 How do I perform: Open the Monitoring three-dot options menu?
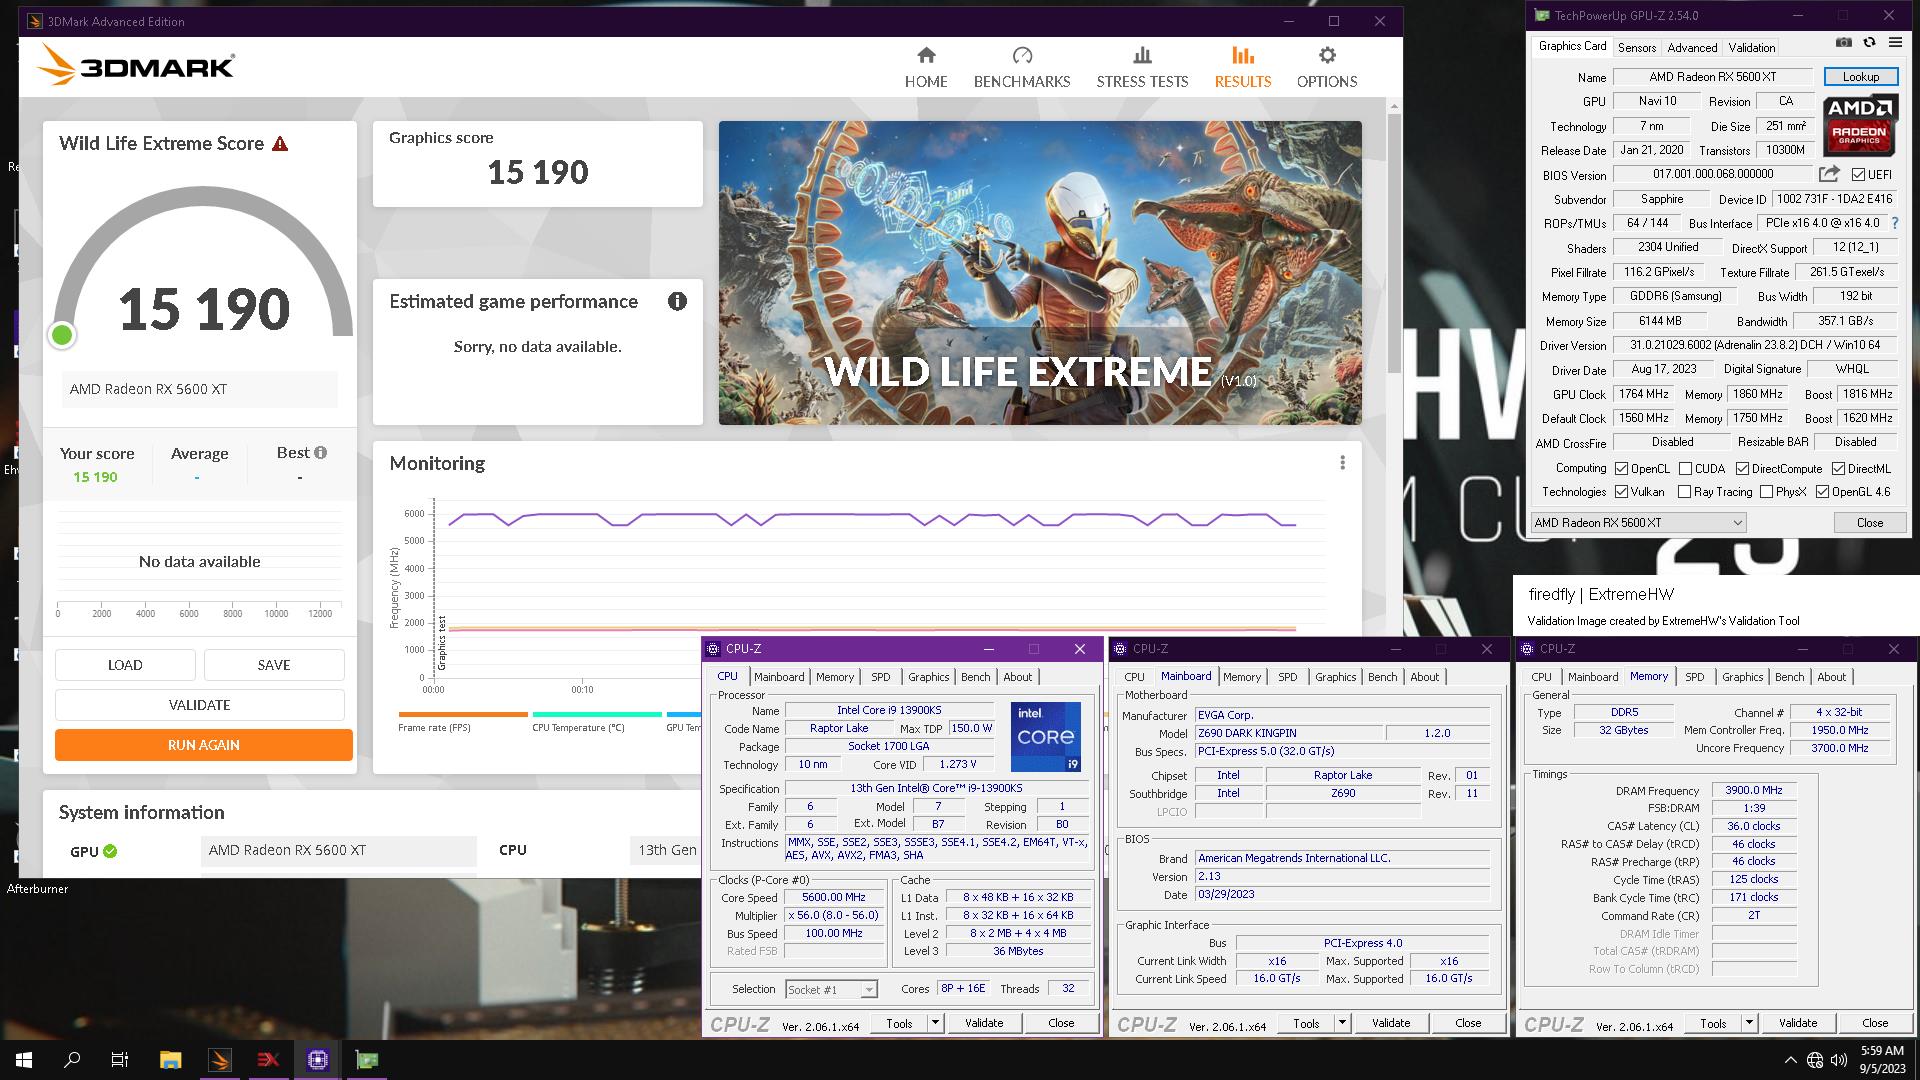[x=1342, y=463]
